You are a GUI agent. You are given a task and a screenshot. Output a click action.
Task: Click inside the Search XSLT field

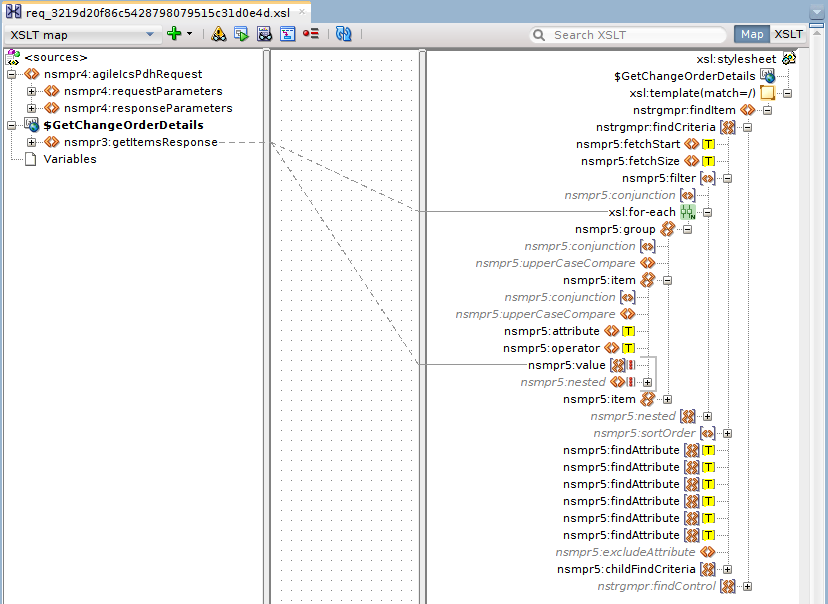630,34
